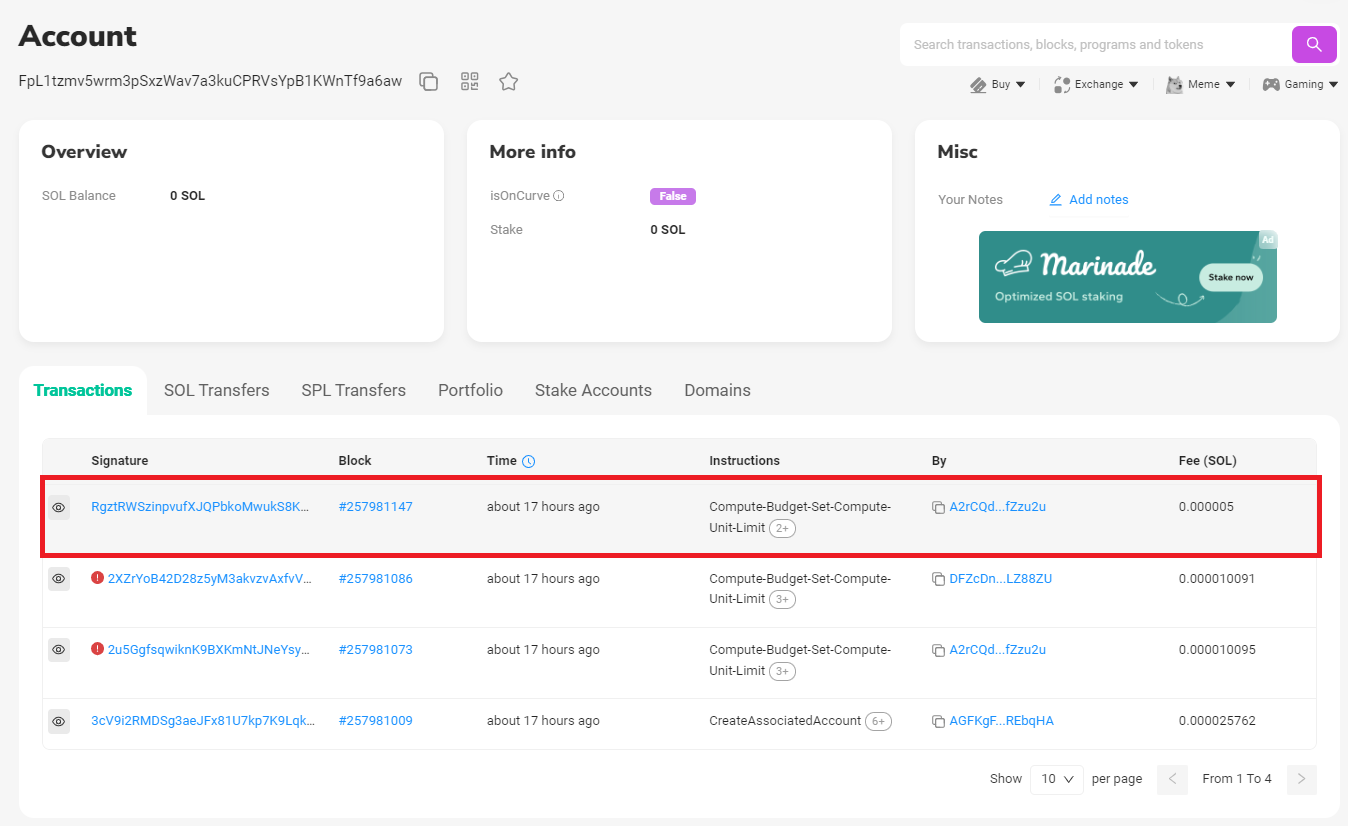
Task: Open the Buy dropdown menu
Action: [998, 85]
